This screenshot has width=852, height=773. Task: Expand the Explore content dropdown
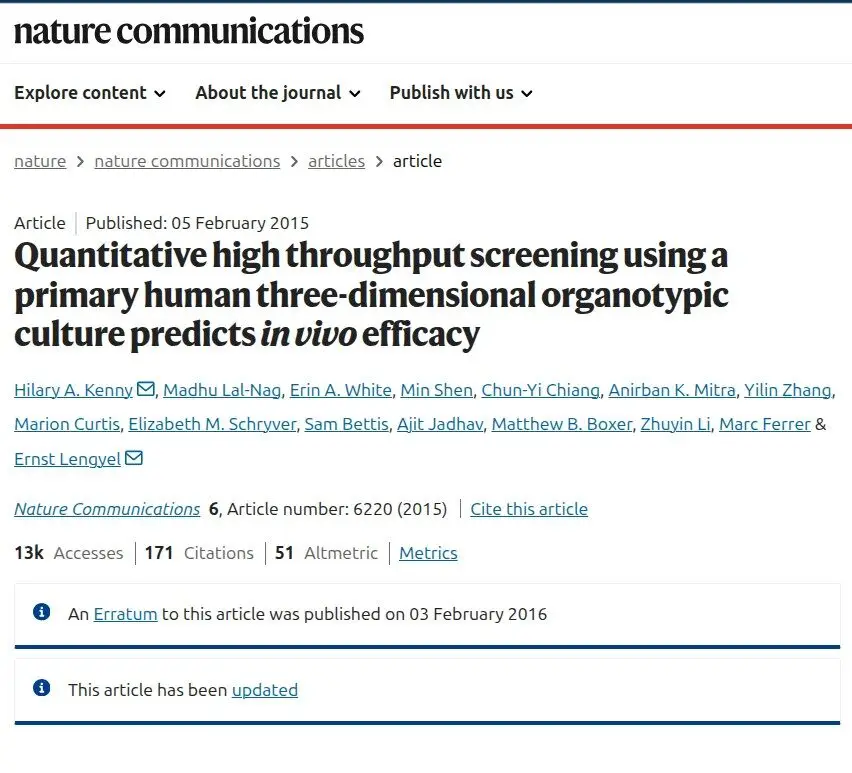coord(90,93)
